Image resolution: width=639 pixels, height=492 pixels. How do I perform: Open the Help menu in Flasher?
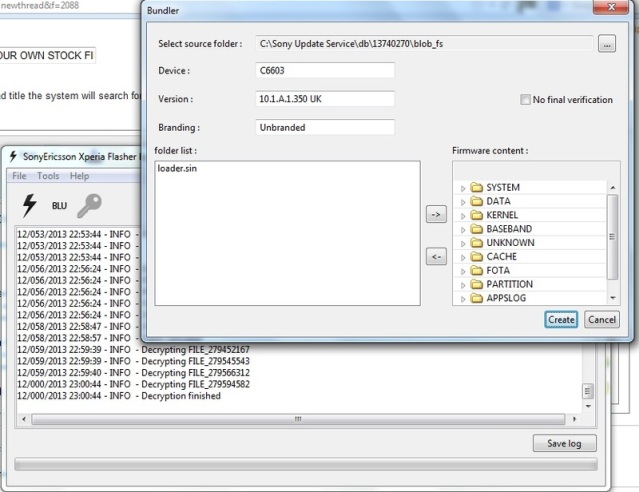[79, 176]
